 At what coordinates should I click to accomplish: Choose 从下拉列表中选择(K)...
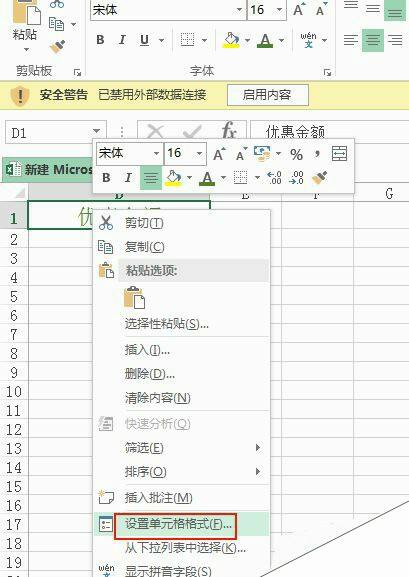coord(182,548)
